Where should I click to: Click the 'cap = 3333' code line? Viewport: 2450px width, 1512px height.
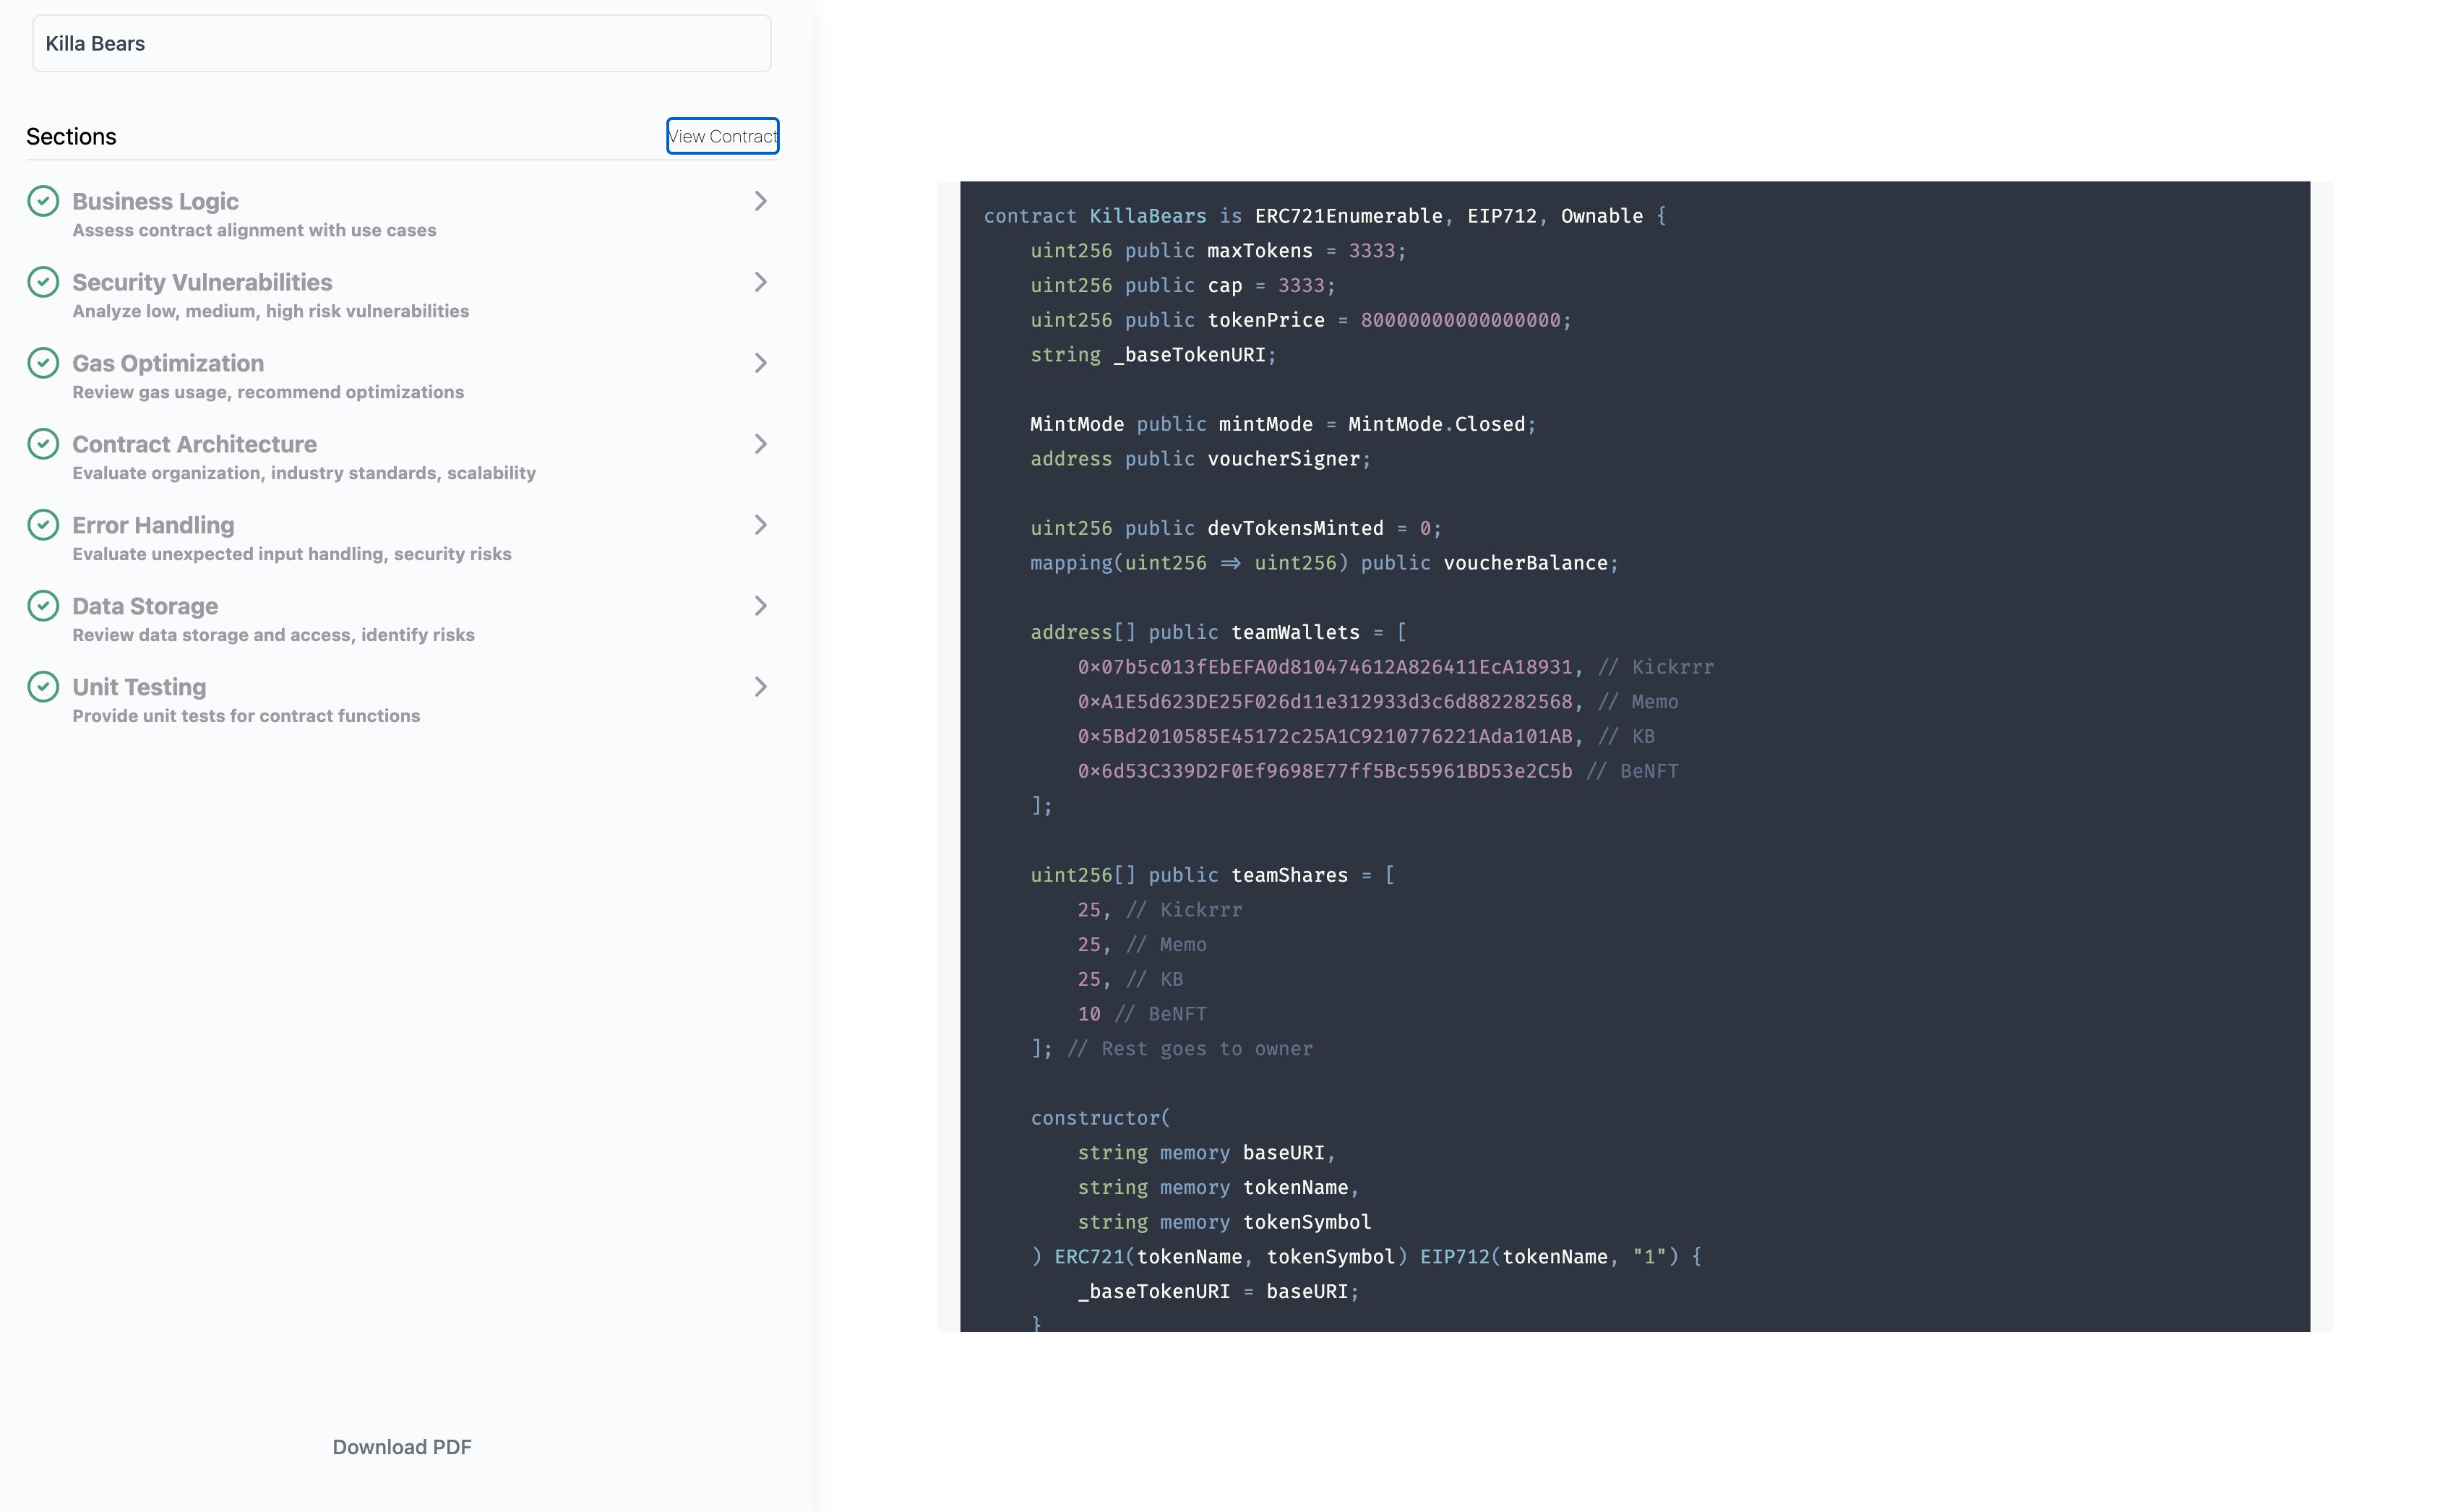[1183, 285]
